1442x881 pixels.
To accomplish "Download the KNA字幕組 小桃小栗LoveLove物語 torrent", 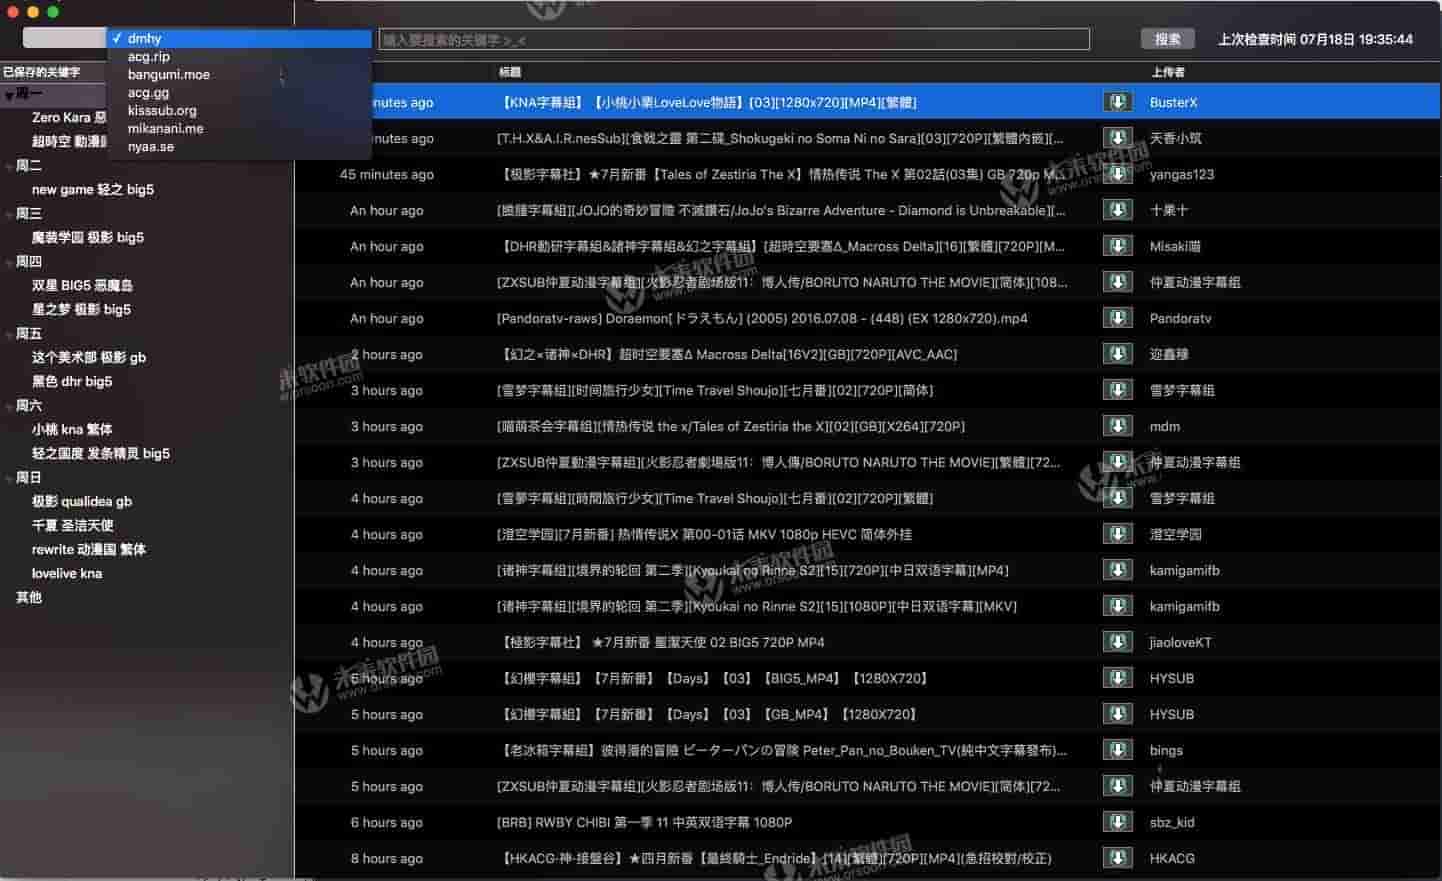I will [x=1117, y=102].
